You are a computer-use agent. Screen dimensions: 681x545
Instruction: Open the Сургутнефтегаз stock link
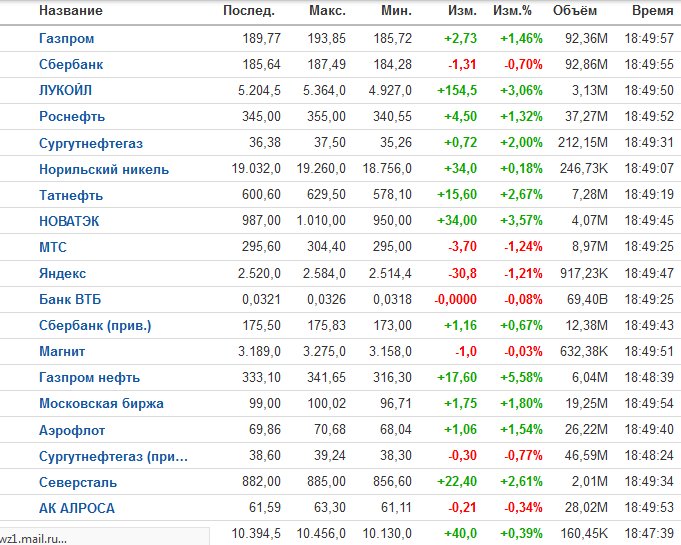[x=91, y=143]
